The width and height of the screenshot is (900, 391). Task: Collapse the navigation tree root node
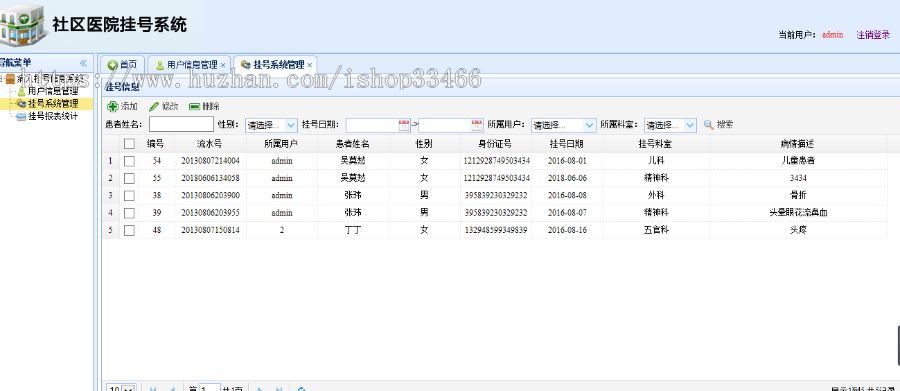[x=2, y=79]
